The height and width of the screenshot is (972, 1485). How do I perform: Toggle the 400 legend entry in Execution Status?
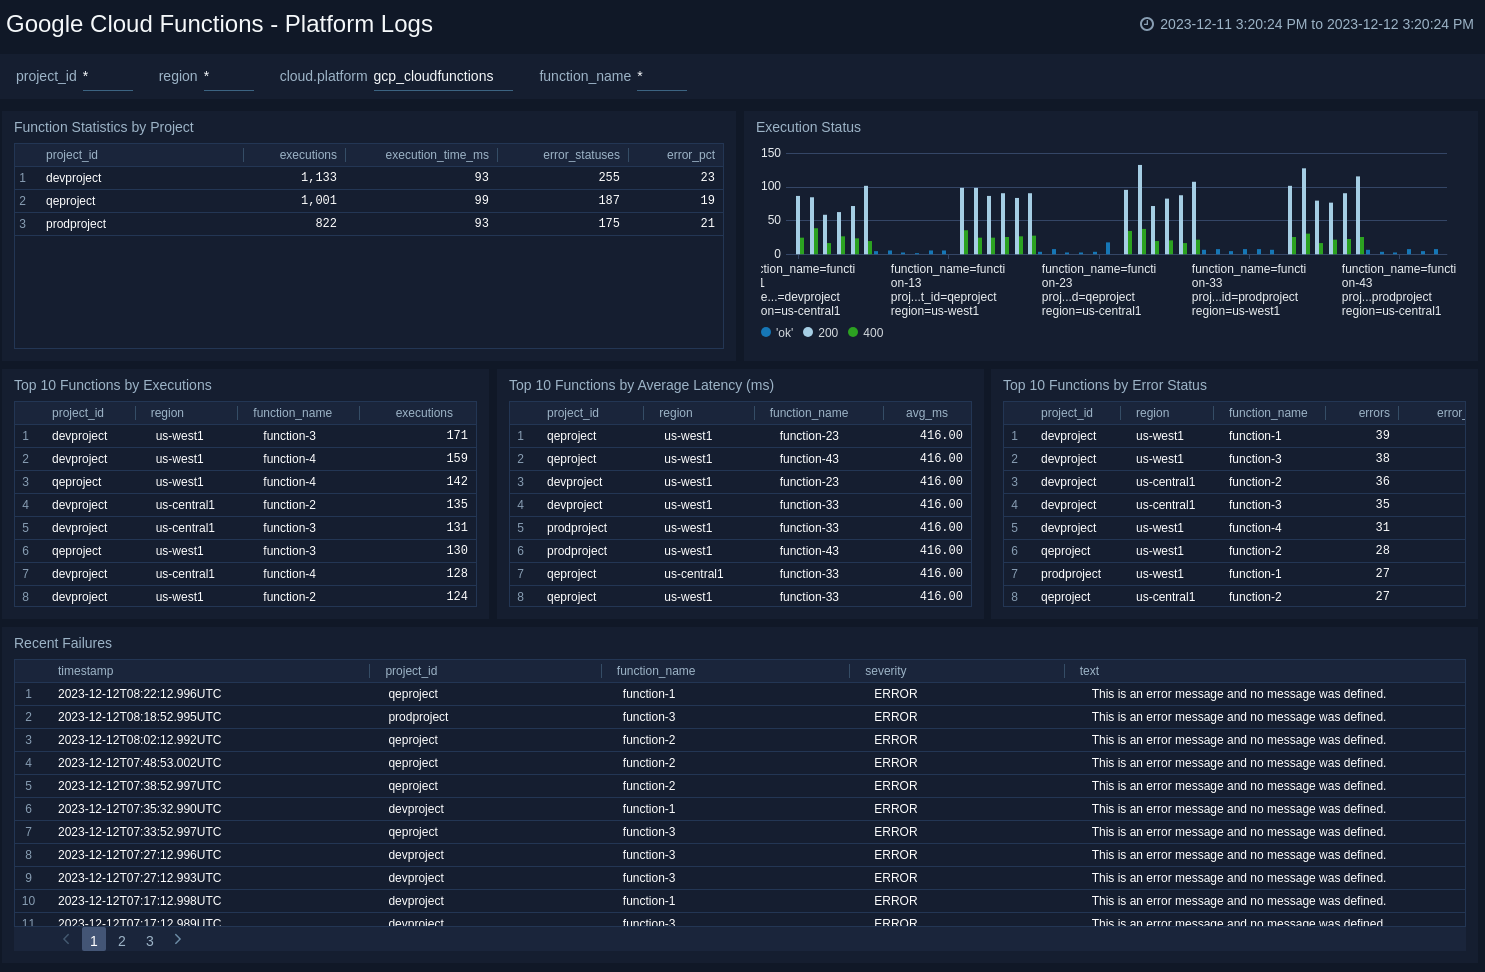[866, 333]
